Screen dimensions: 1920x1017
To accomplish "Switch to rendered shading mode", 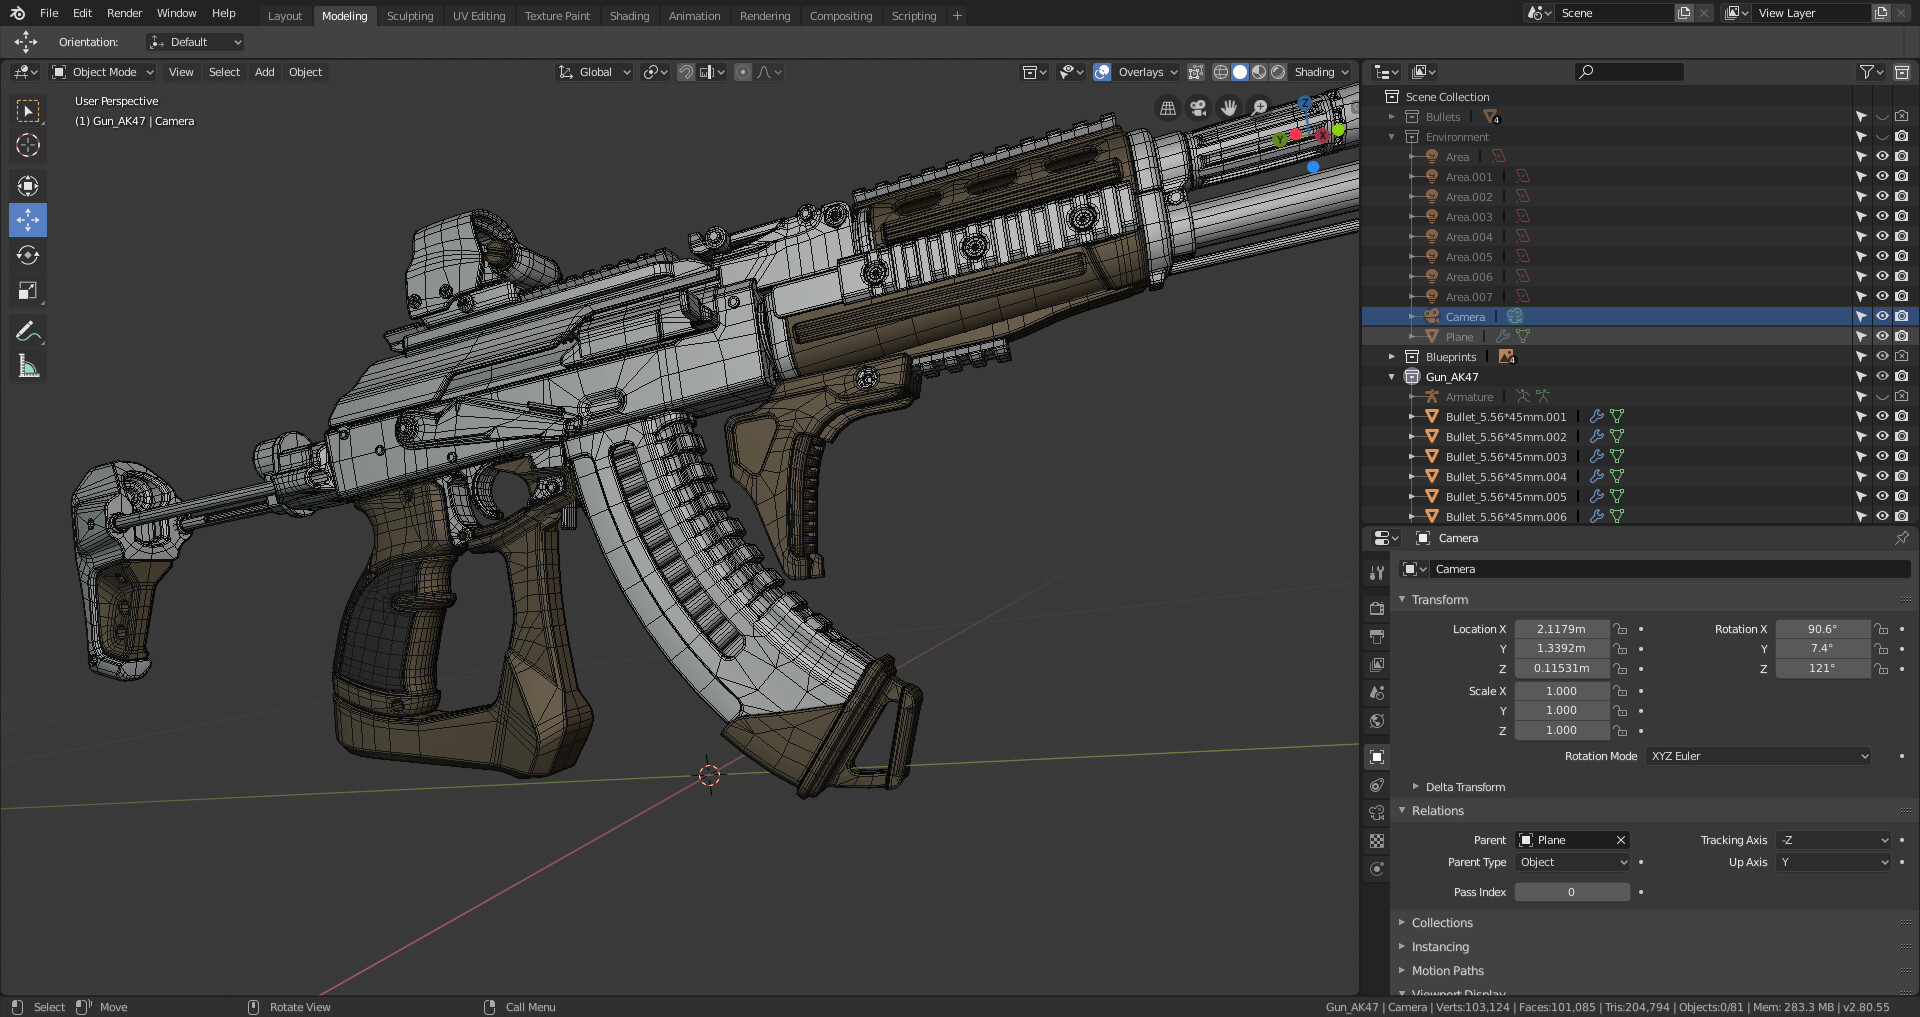I will pyautogui.click(x=1278, y=72).
